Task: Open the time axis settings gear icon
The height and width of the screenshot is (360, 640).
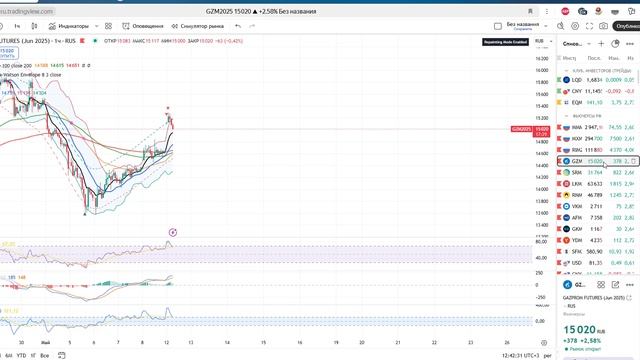Action: pos(544,343)
